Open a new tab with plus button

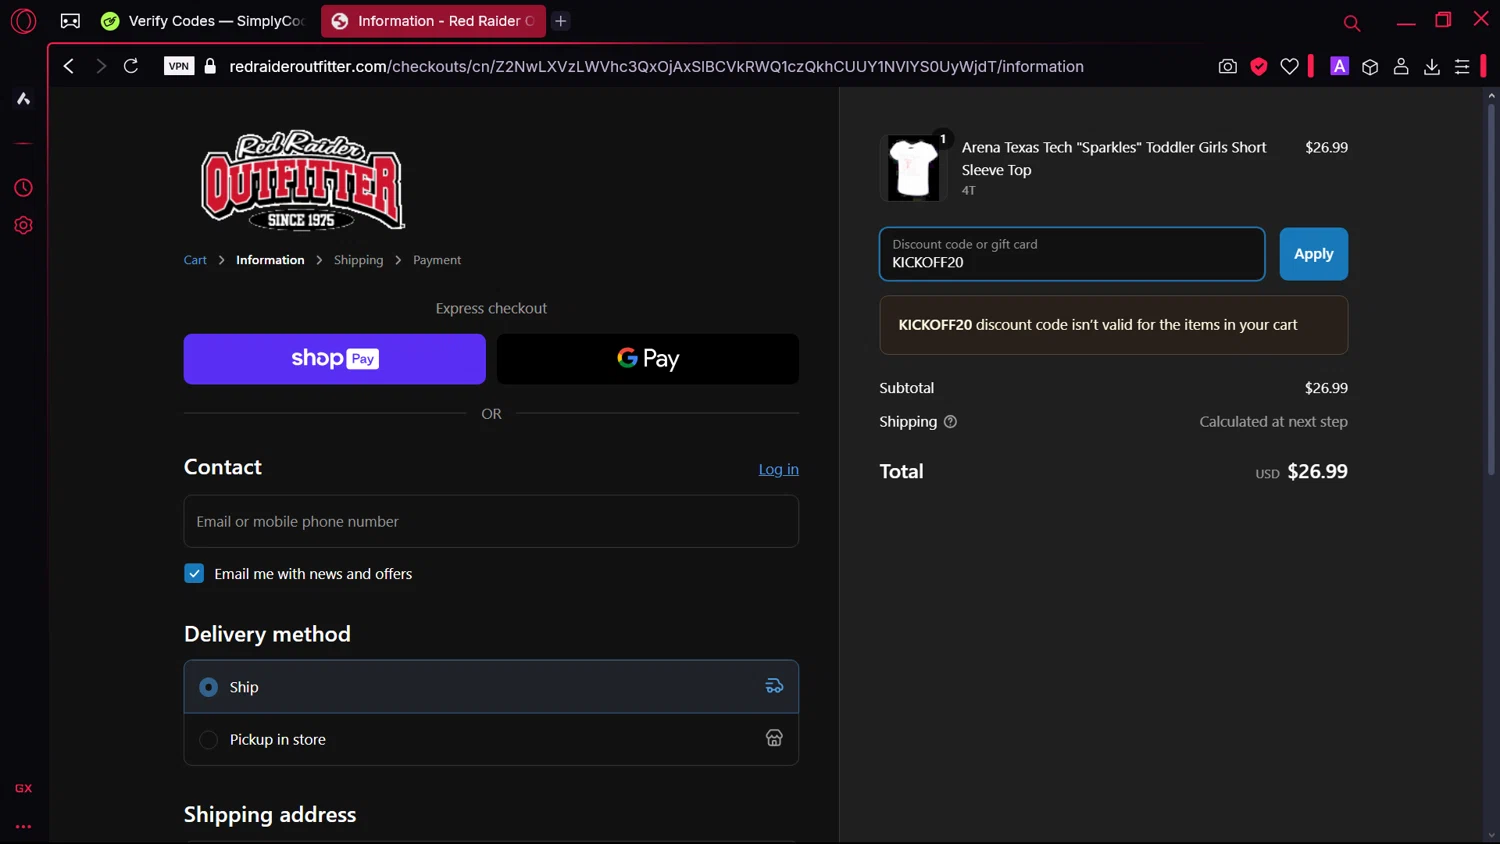click(561, 21)
